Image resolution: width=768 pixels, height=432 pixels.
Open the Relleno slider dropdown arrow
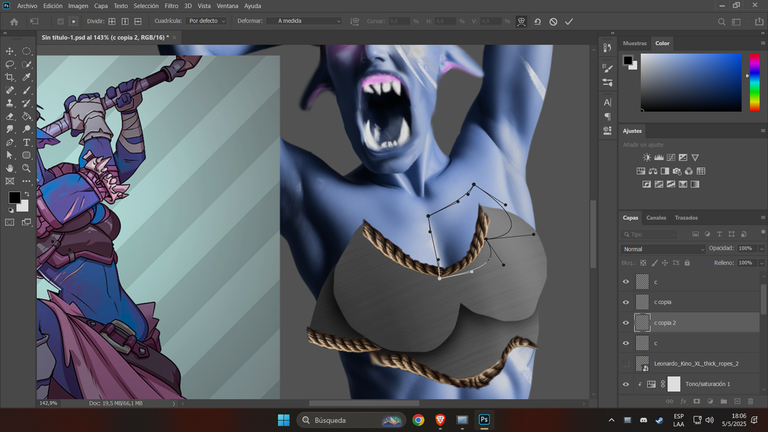(x=761, y=263)
